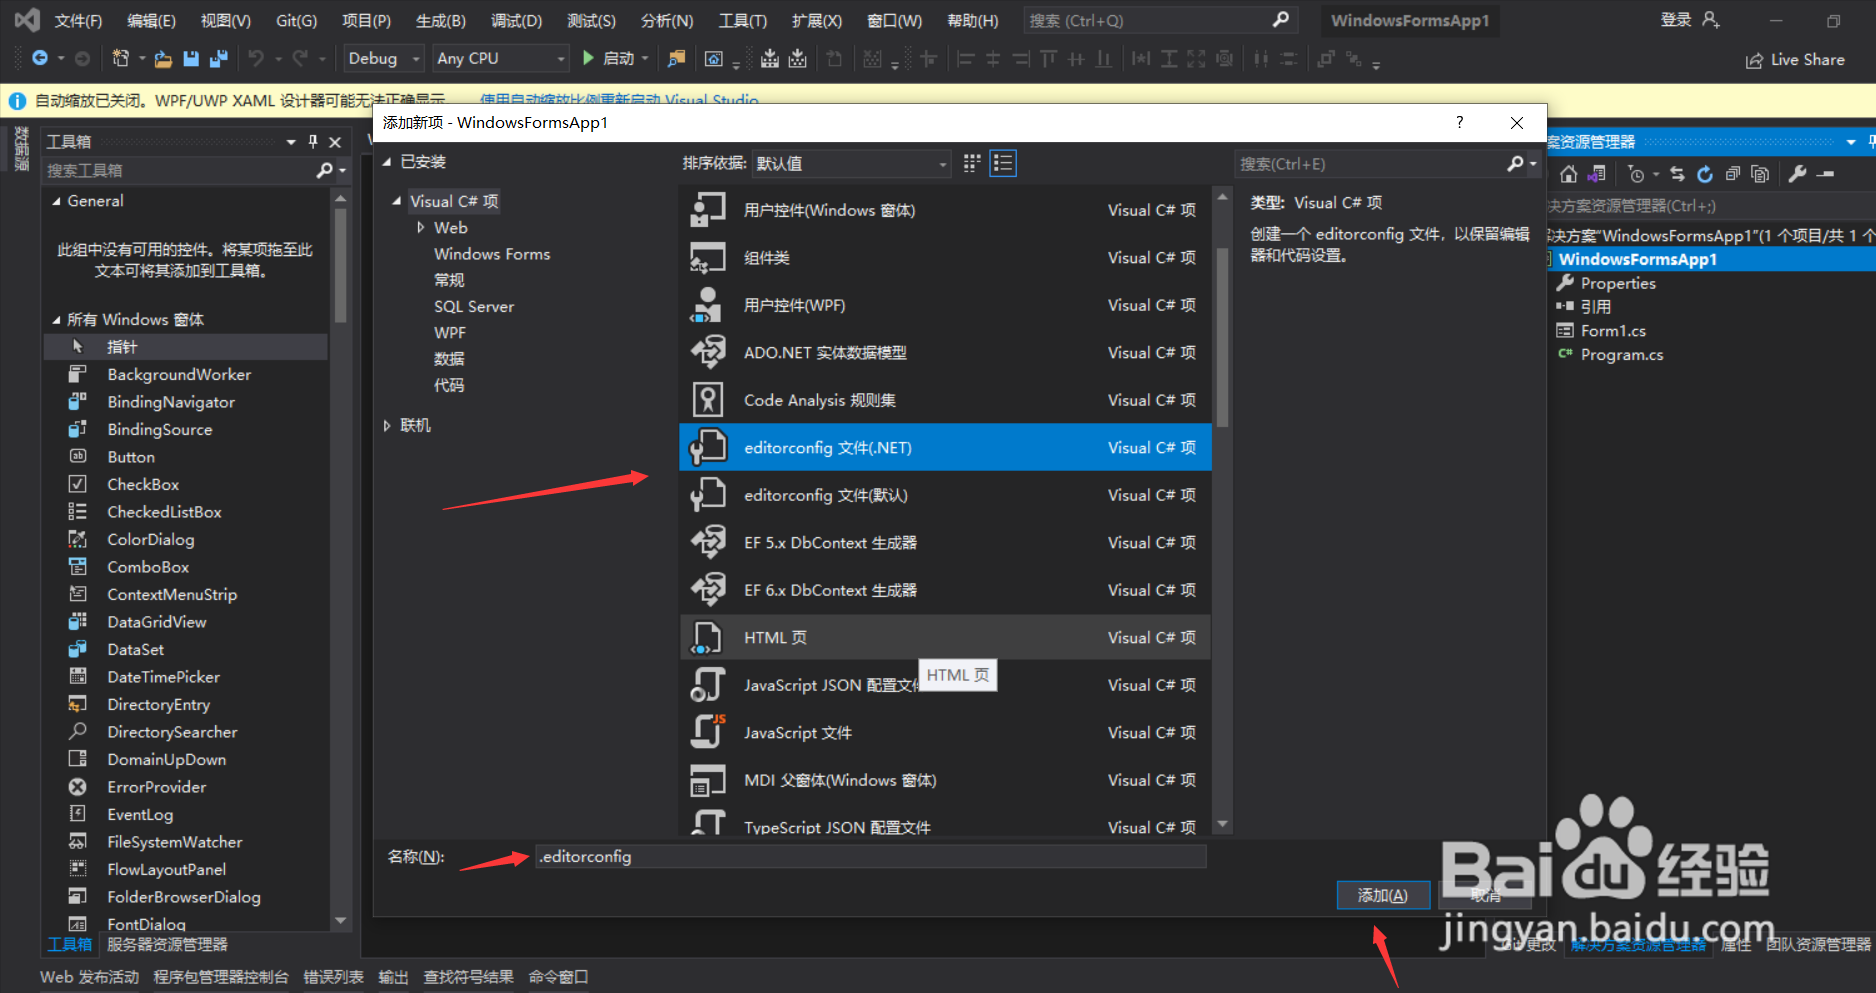
Task: Open the Git(G) menu
Action: 295,19
